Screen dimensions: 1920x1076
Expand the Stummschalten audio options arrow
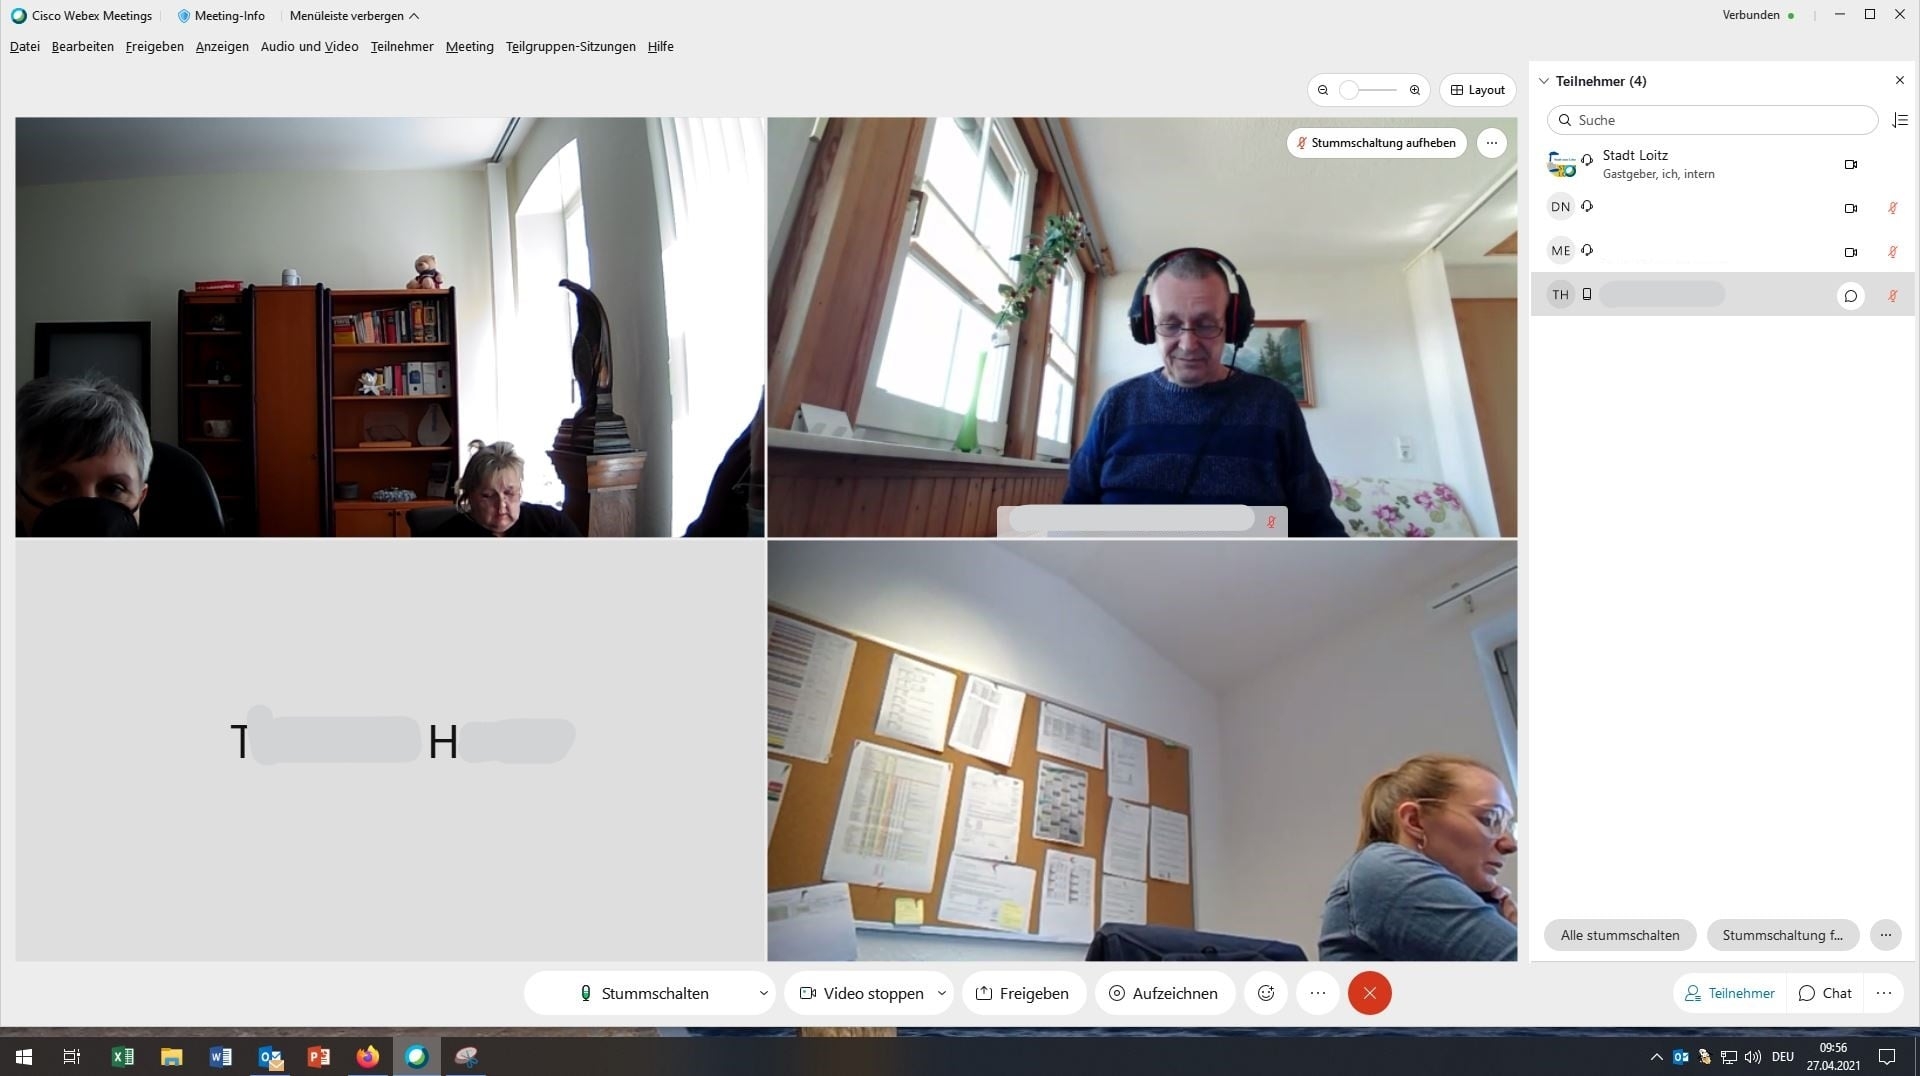(763, 993)
